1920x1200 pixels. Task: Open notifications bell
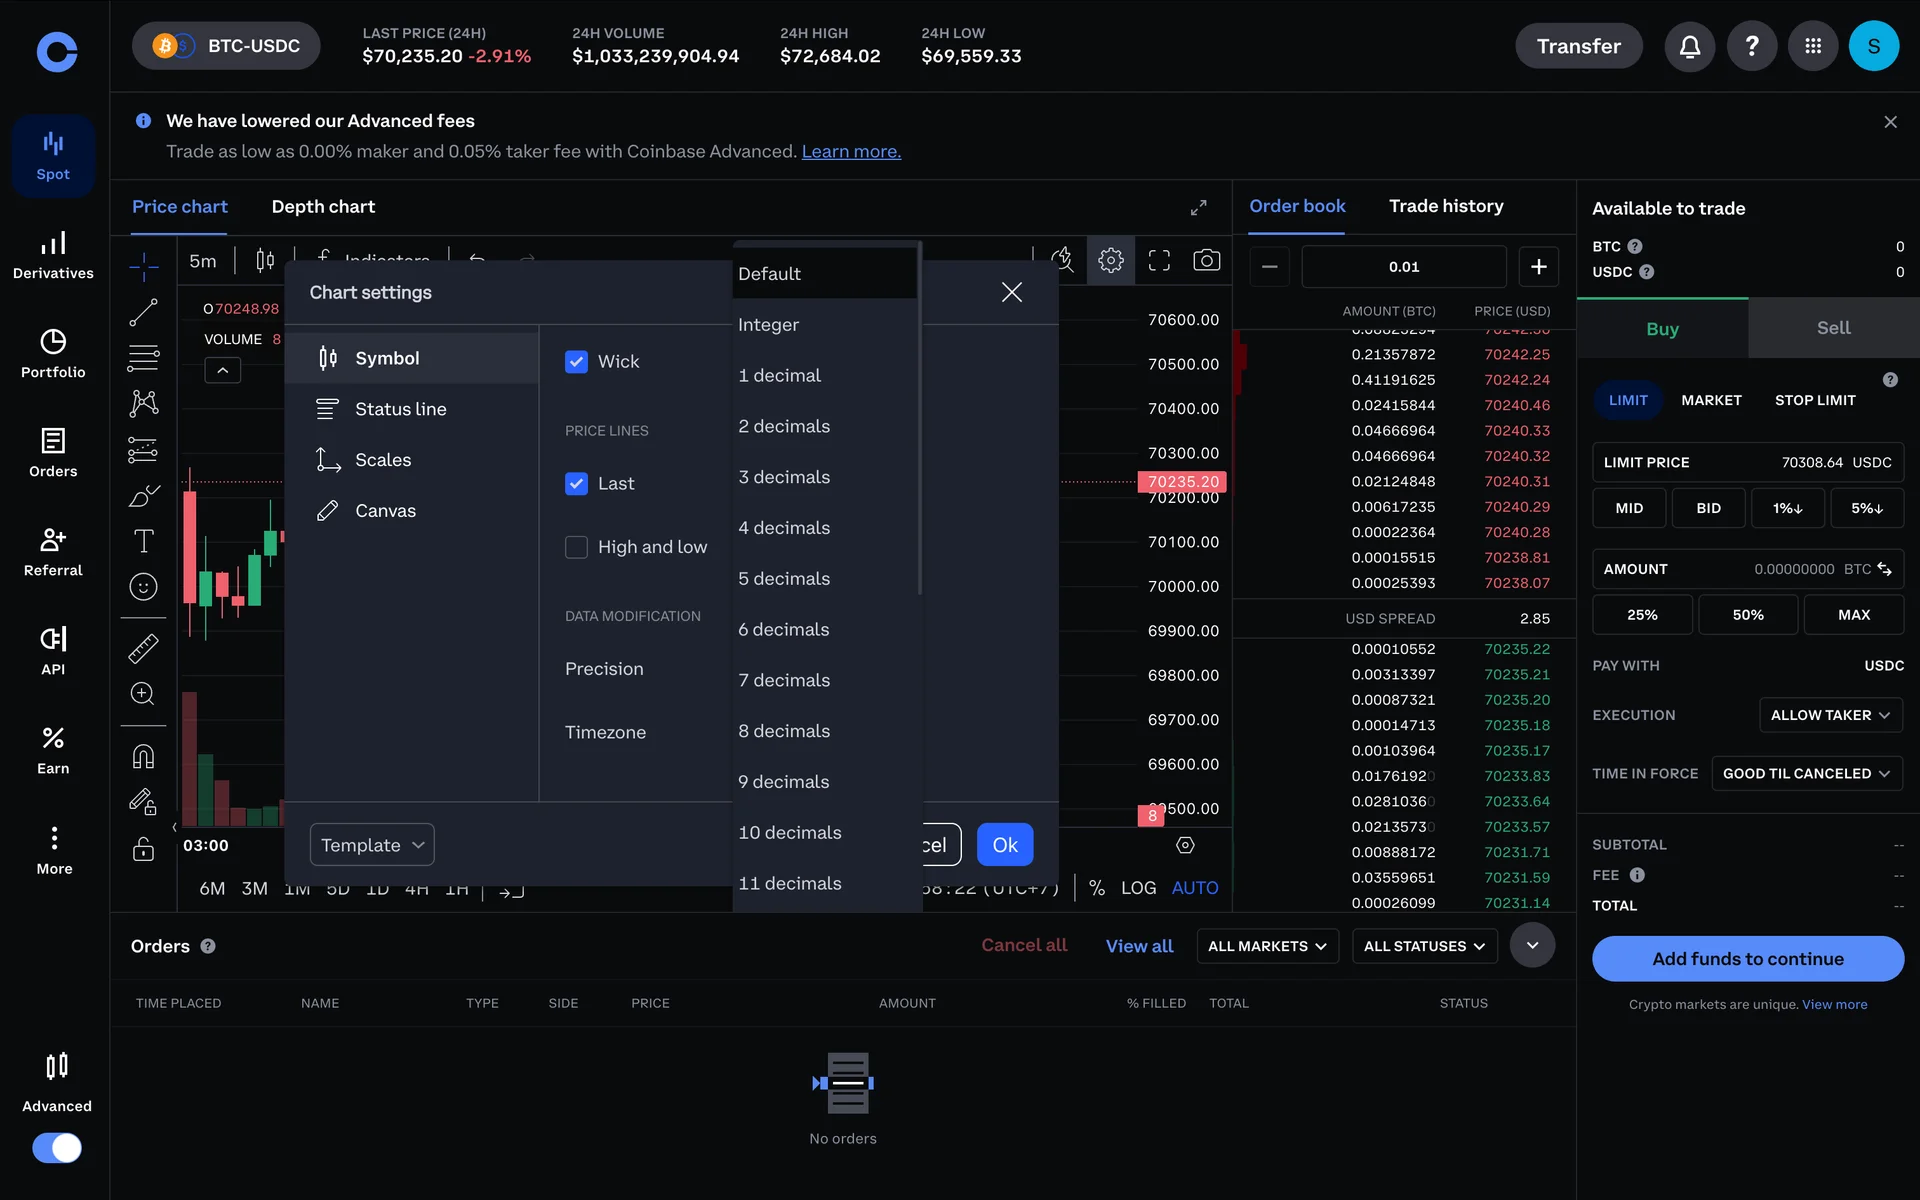[x=1689, y=46]
